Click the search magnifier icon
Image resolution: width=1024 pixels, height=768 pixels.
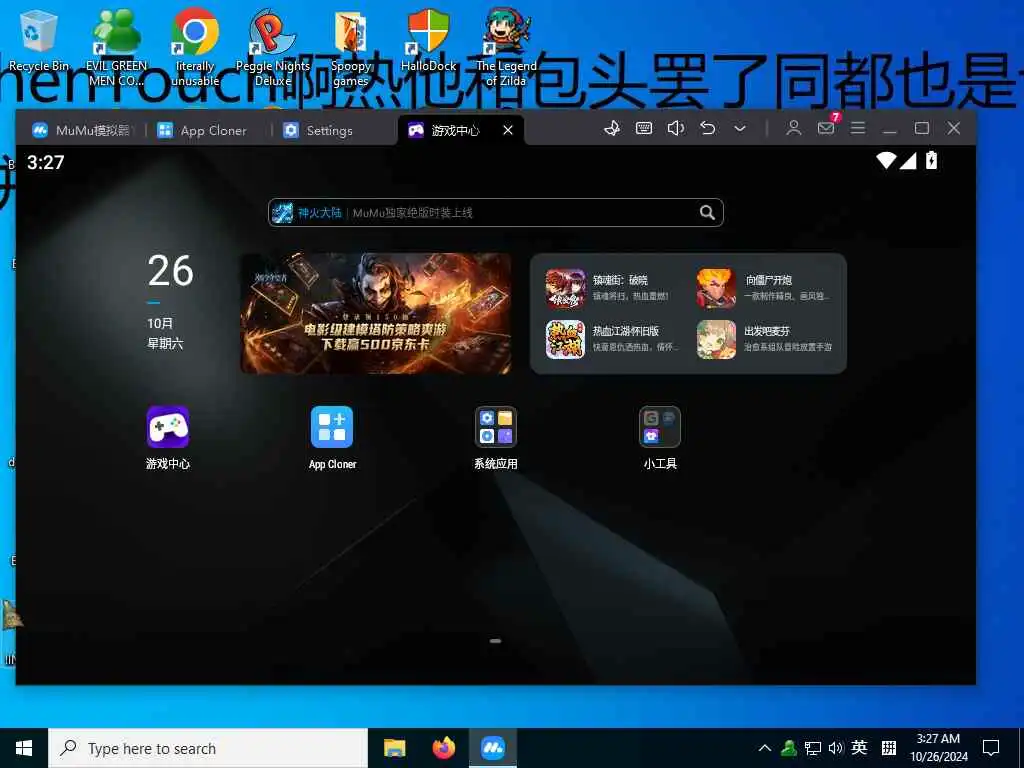(x=707, y=212)
